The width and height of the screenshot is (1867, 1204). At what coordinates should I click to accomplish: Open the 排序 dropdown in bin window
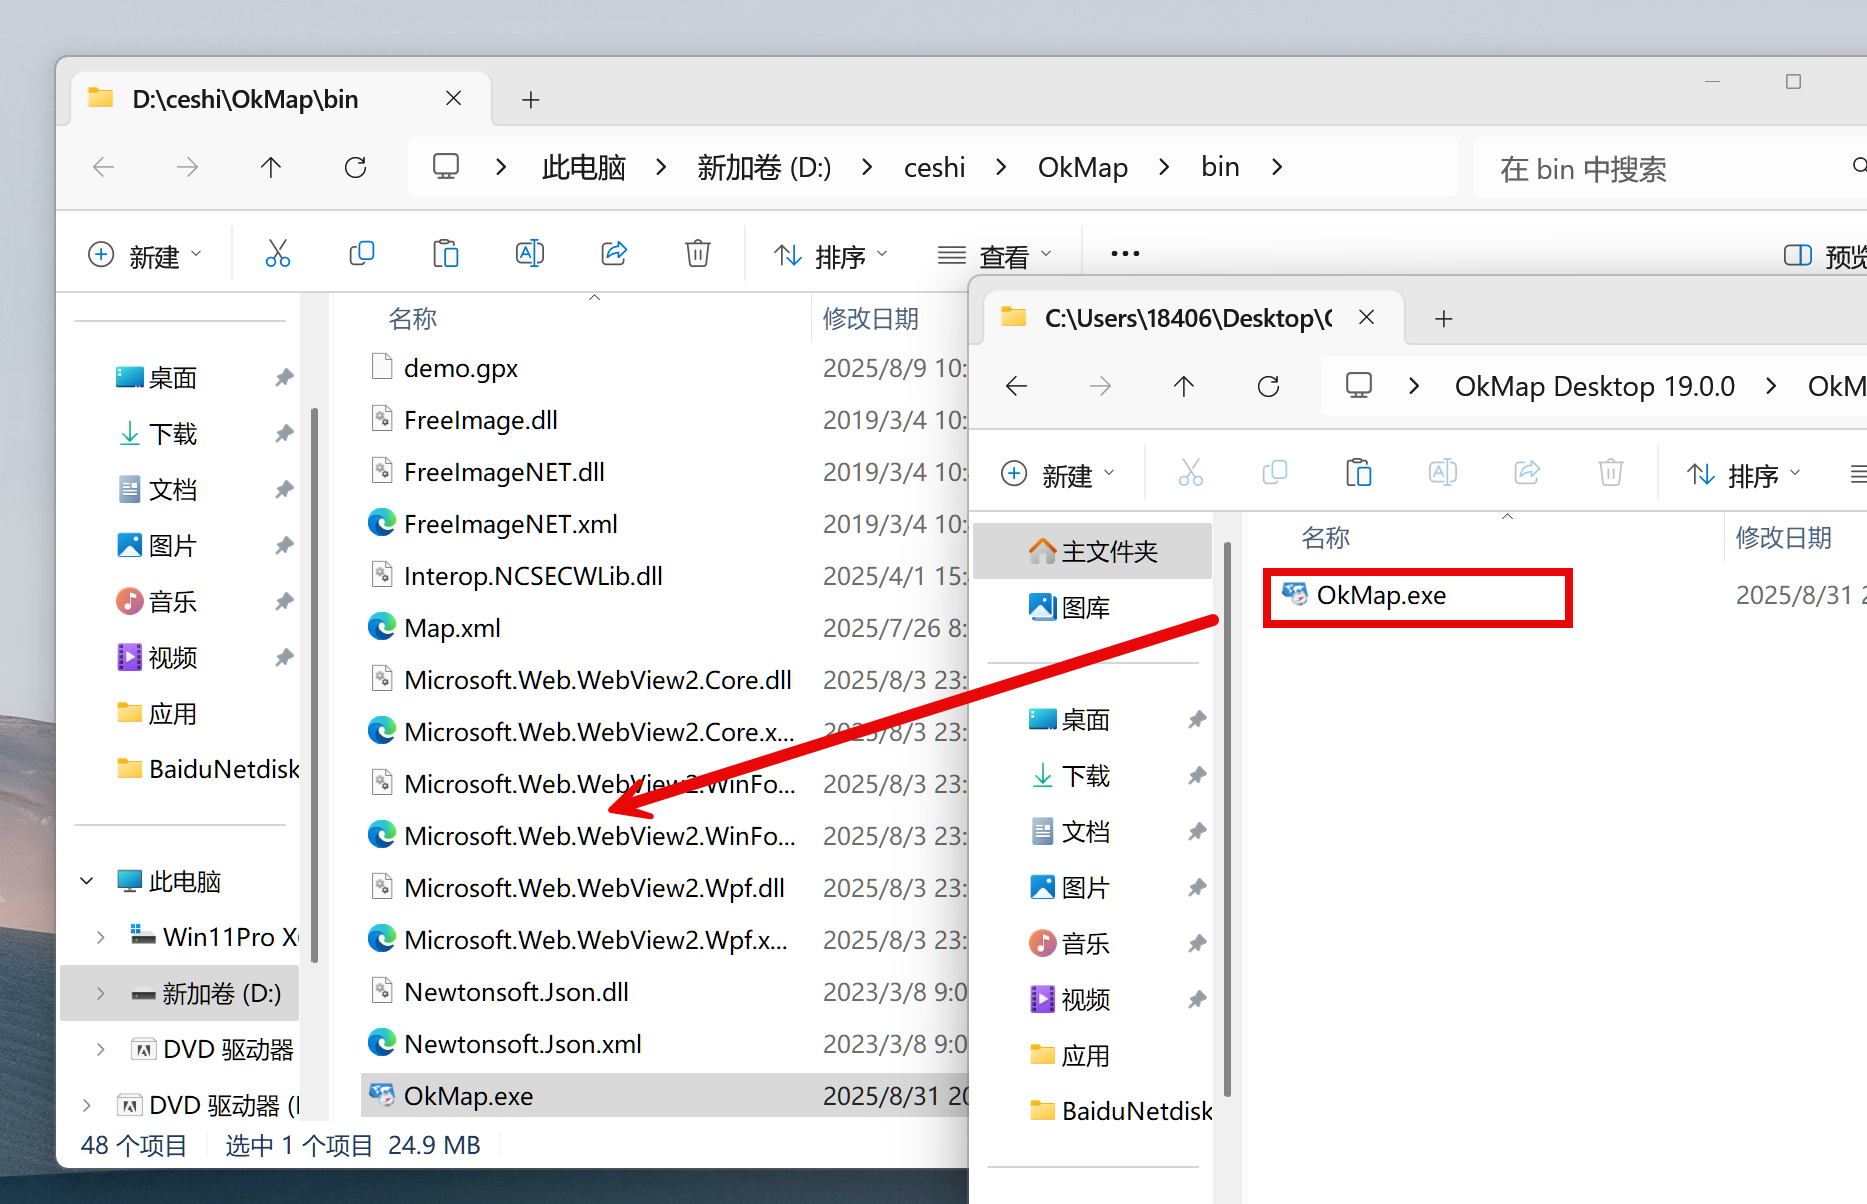pos(831,256)
